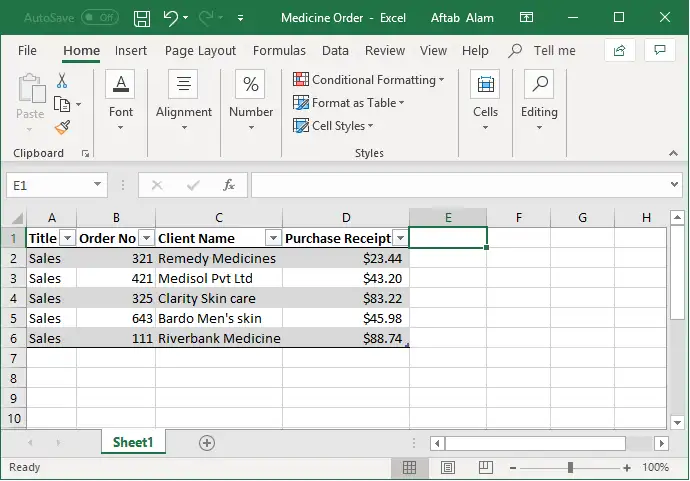Click the Insert Function fx icon
Image resolution: width=690 pixels, height=481 pixels.
click(x=229, y=185)
